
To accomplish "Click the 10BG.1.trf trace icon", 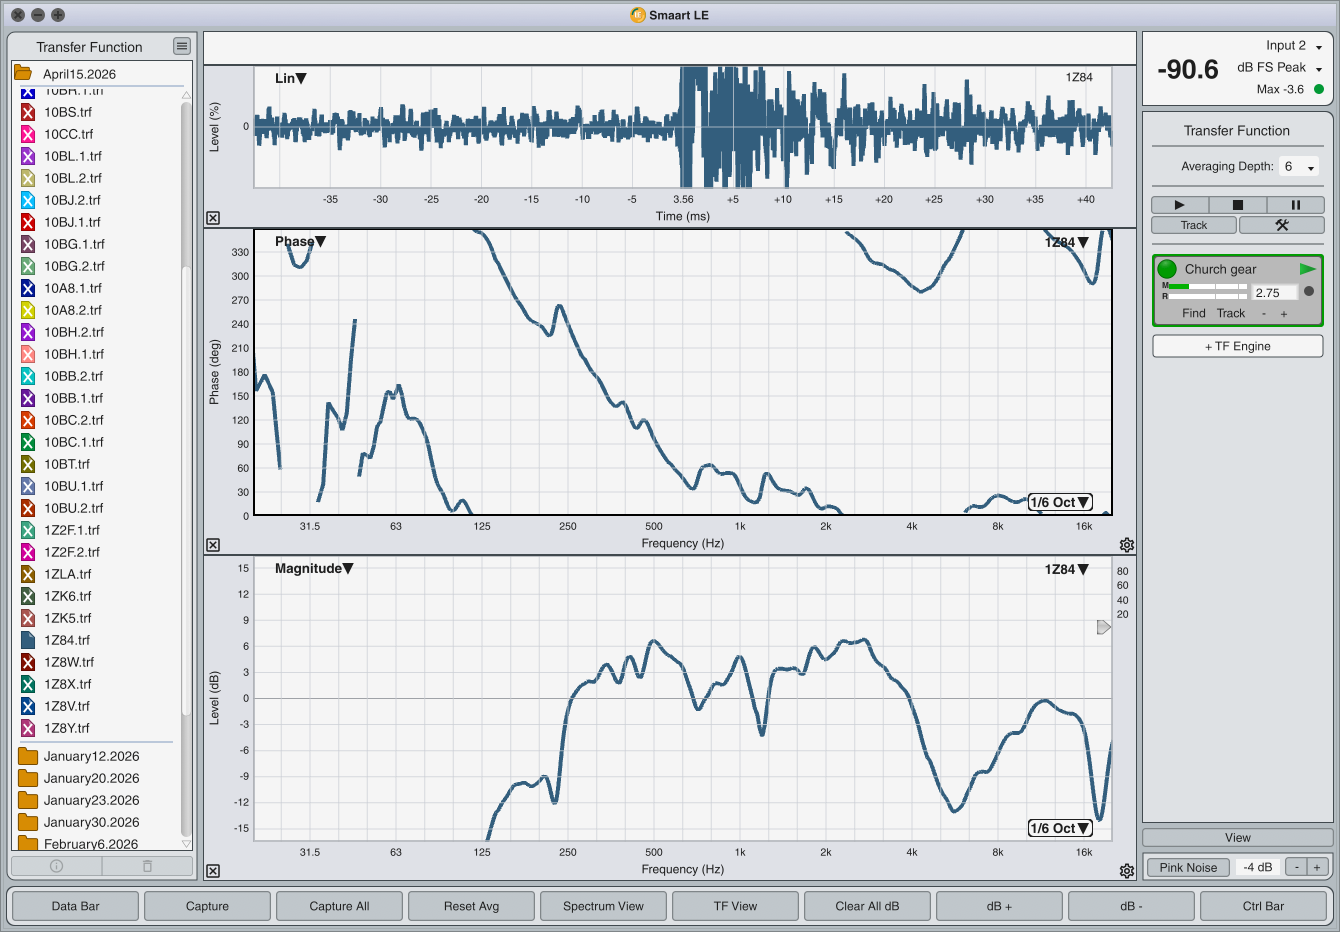I will (28, 244).
